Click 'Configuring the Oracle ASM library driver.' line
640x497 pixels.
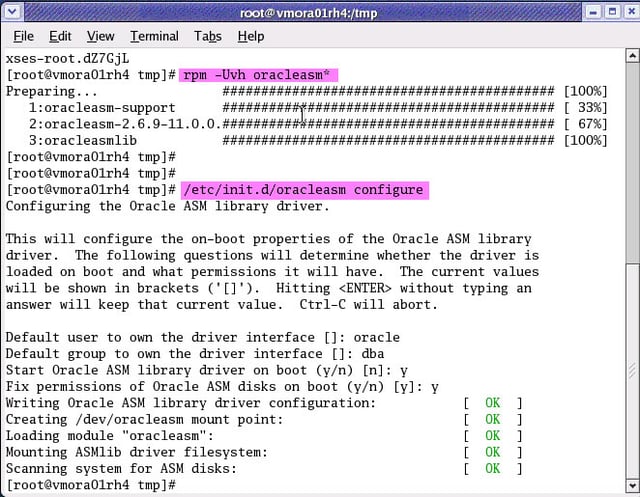pyautogui.click(x=167, y=206)
